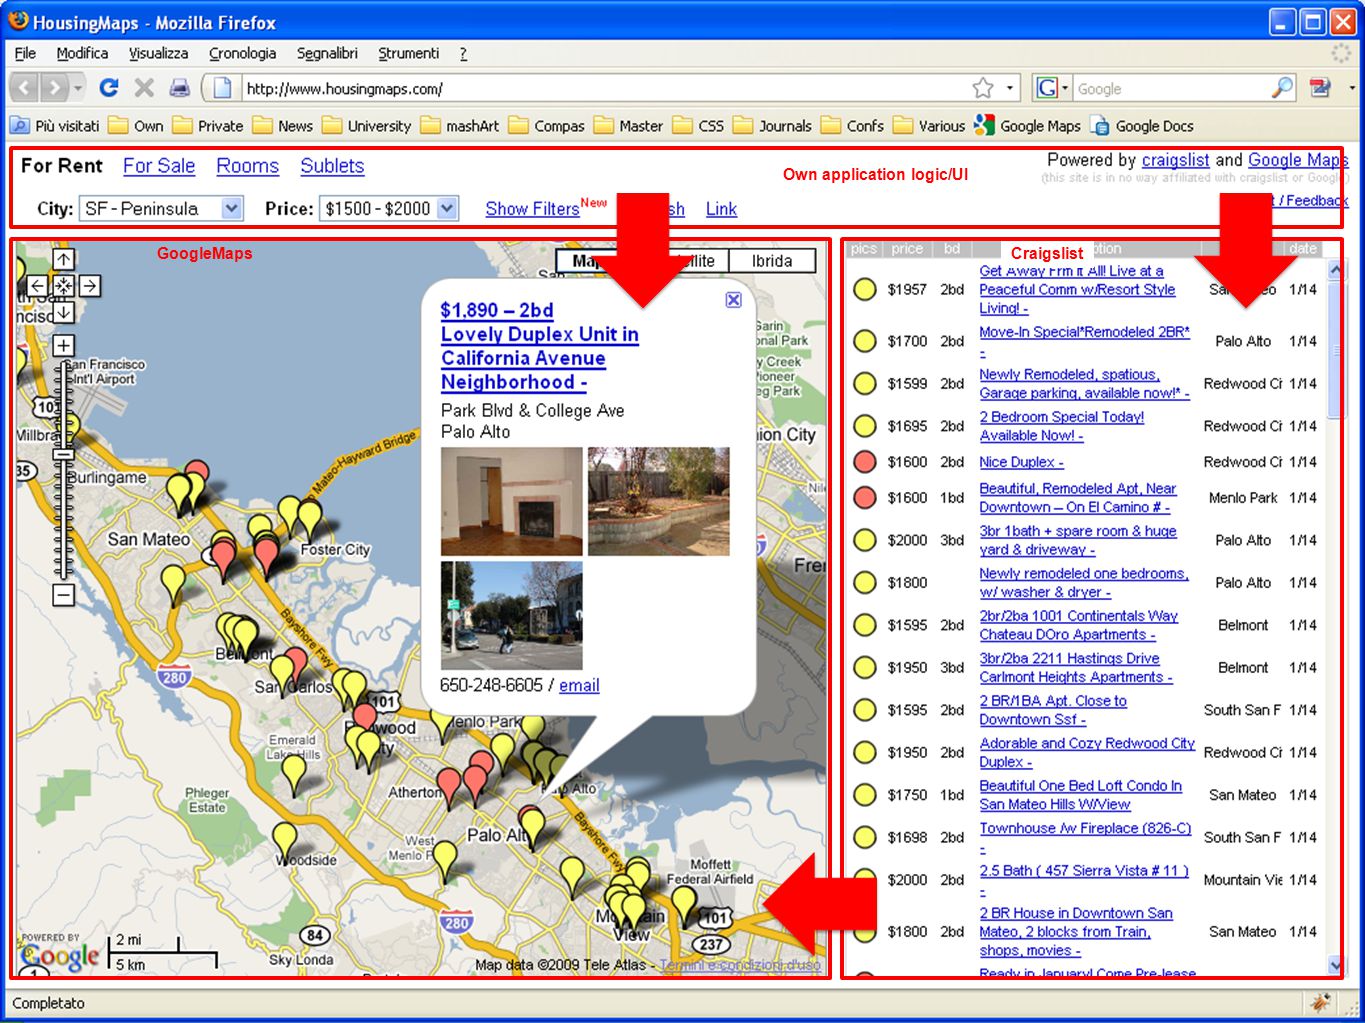Sort listings by bd column header
This screenshot has height=1023, width=1365.
952,249
